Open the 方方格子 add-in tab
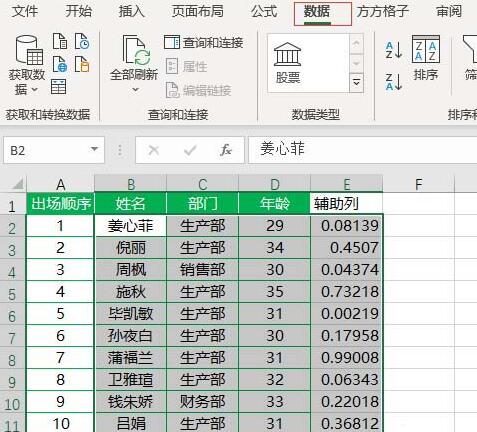The height and width of the screenshot is (432, 477). point(382,12)
